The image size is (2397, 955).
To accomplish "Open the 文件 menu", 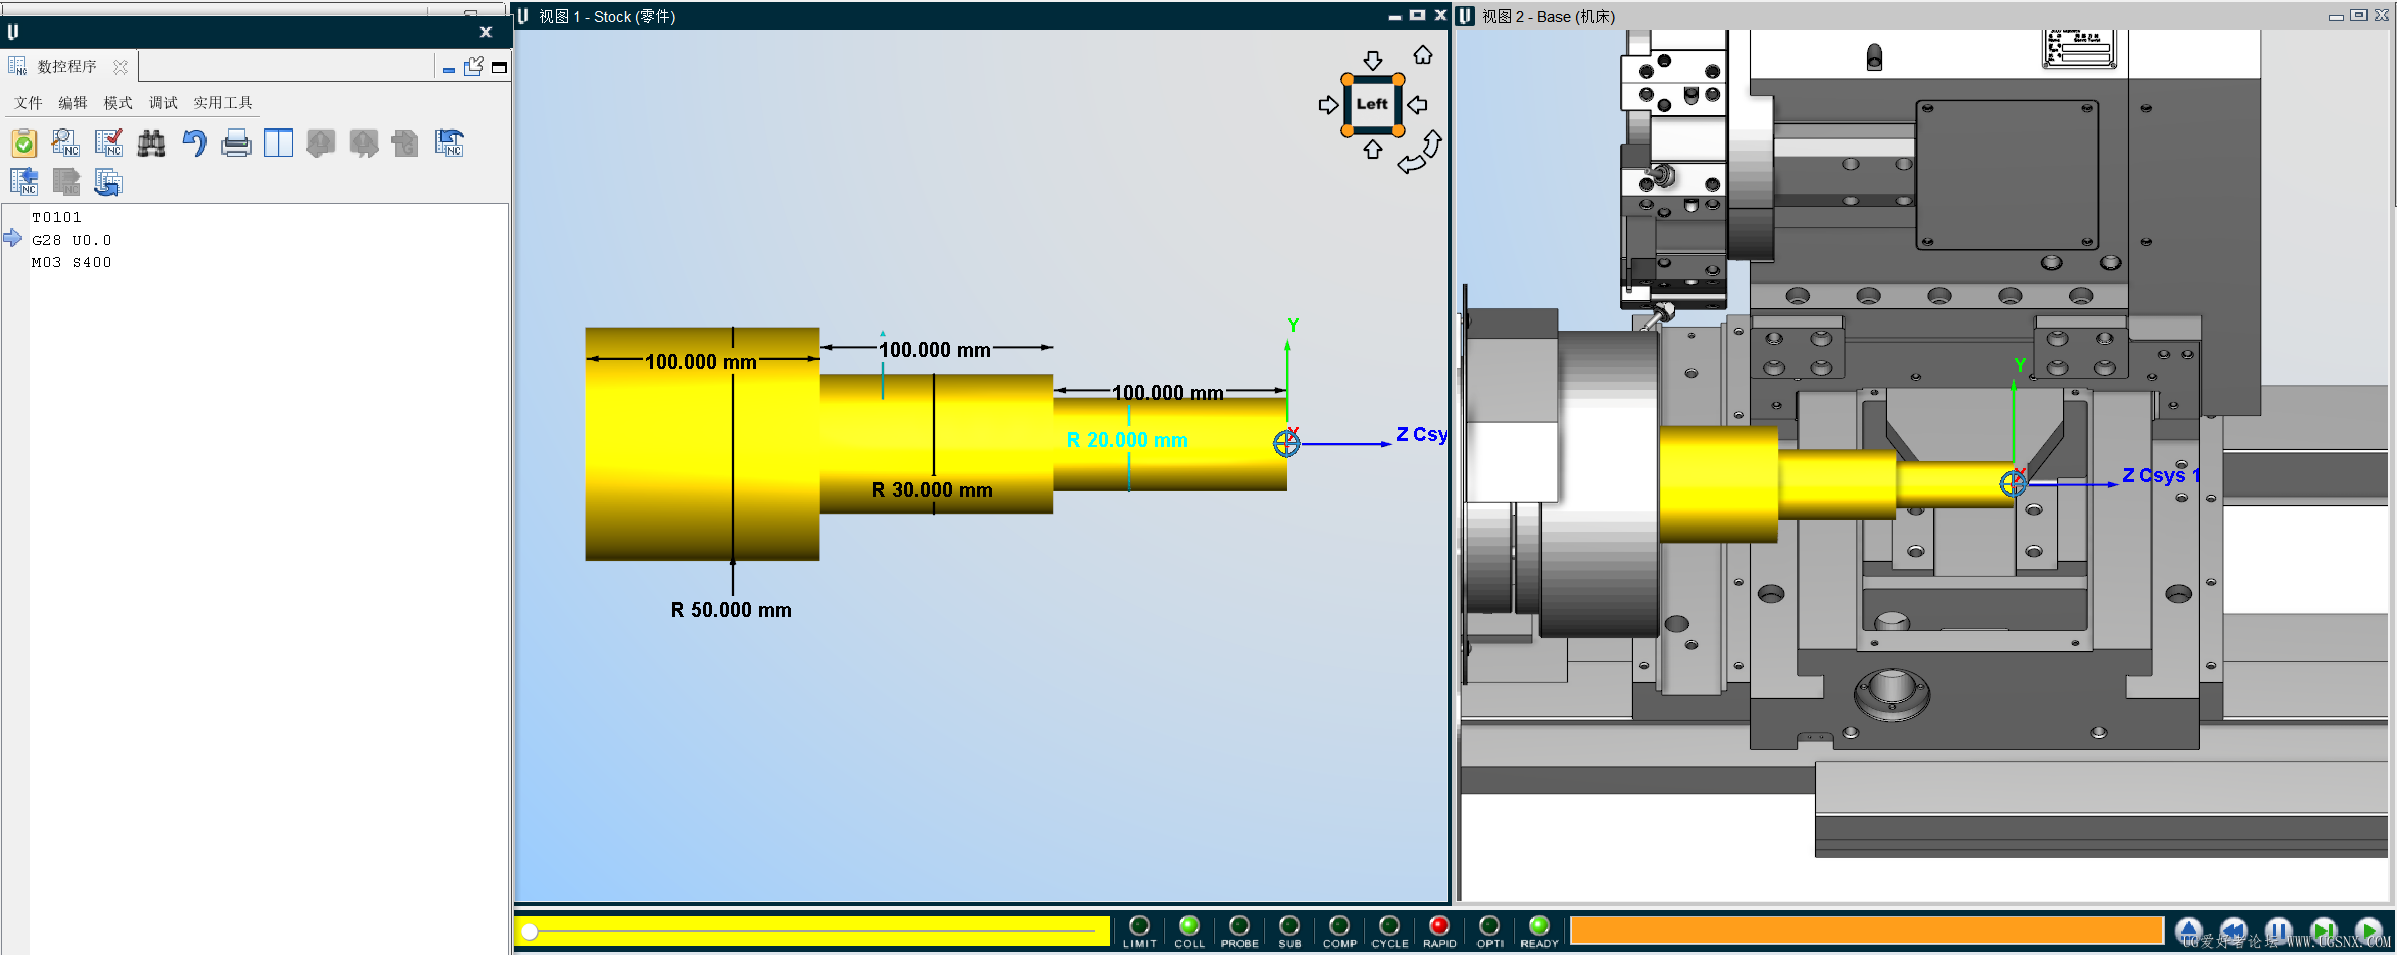I will coord(28,103).
